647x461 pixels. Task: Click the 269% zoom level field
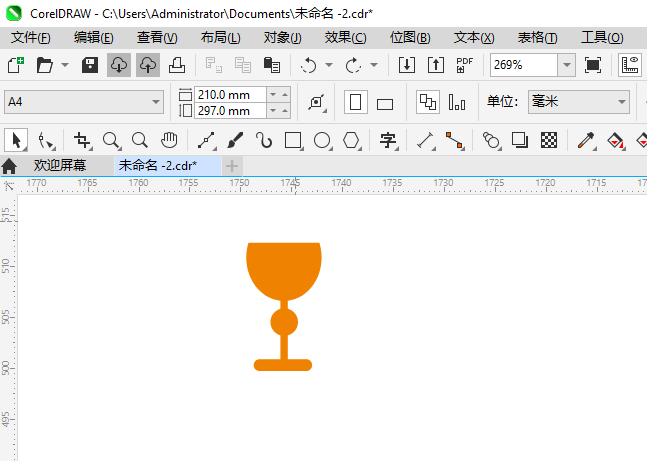pyautogui.click(x=524, y=65)
